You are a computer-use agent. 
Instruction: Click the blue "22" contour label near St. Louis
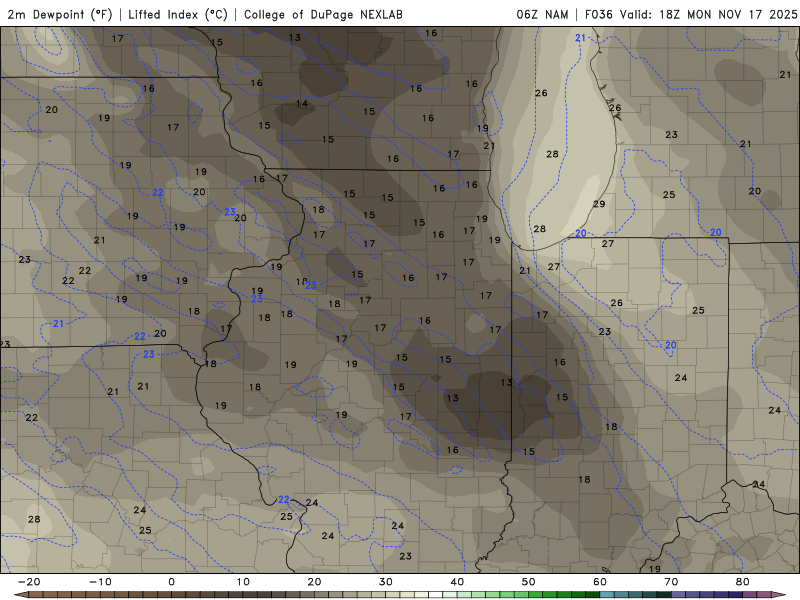point(284,499)
